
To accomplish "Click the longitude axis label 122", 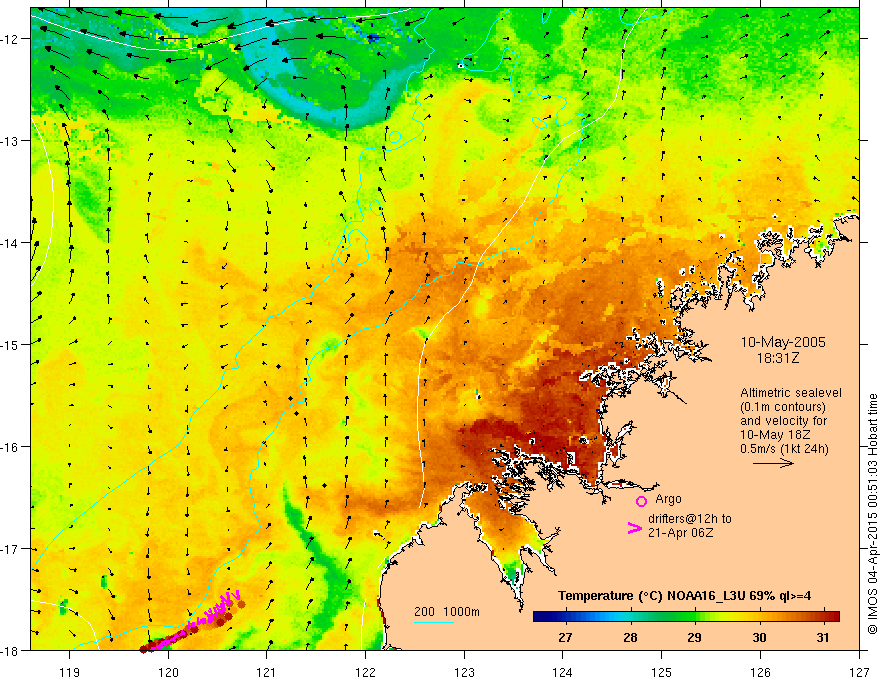I will [366, 672].
